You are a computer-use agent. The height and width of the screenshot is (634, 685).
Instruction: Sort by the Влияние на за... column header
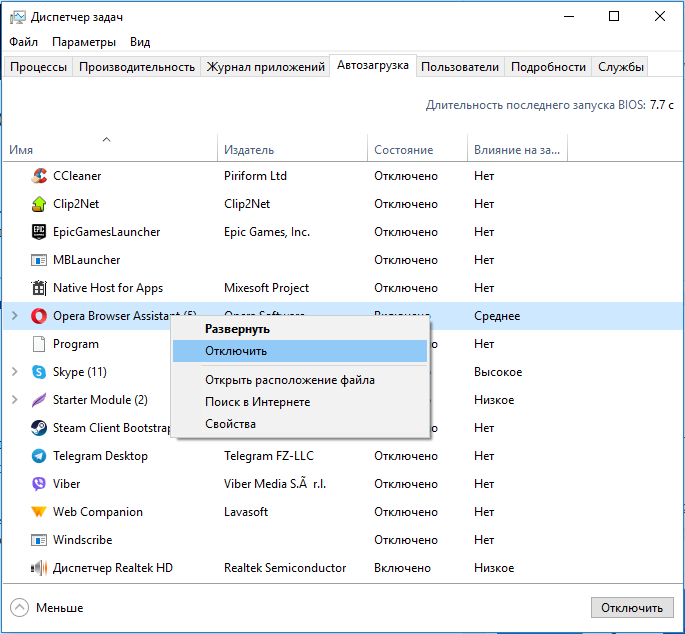pos(517,150)
